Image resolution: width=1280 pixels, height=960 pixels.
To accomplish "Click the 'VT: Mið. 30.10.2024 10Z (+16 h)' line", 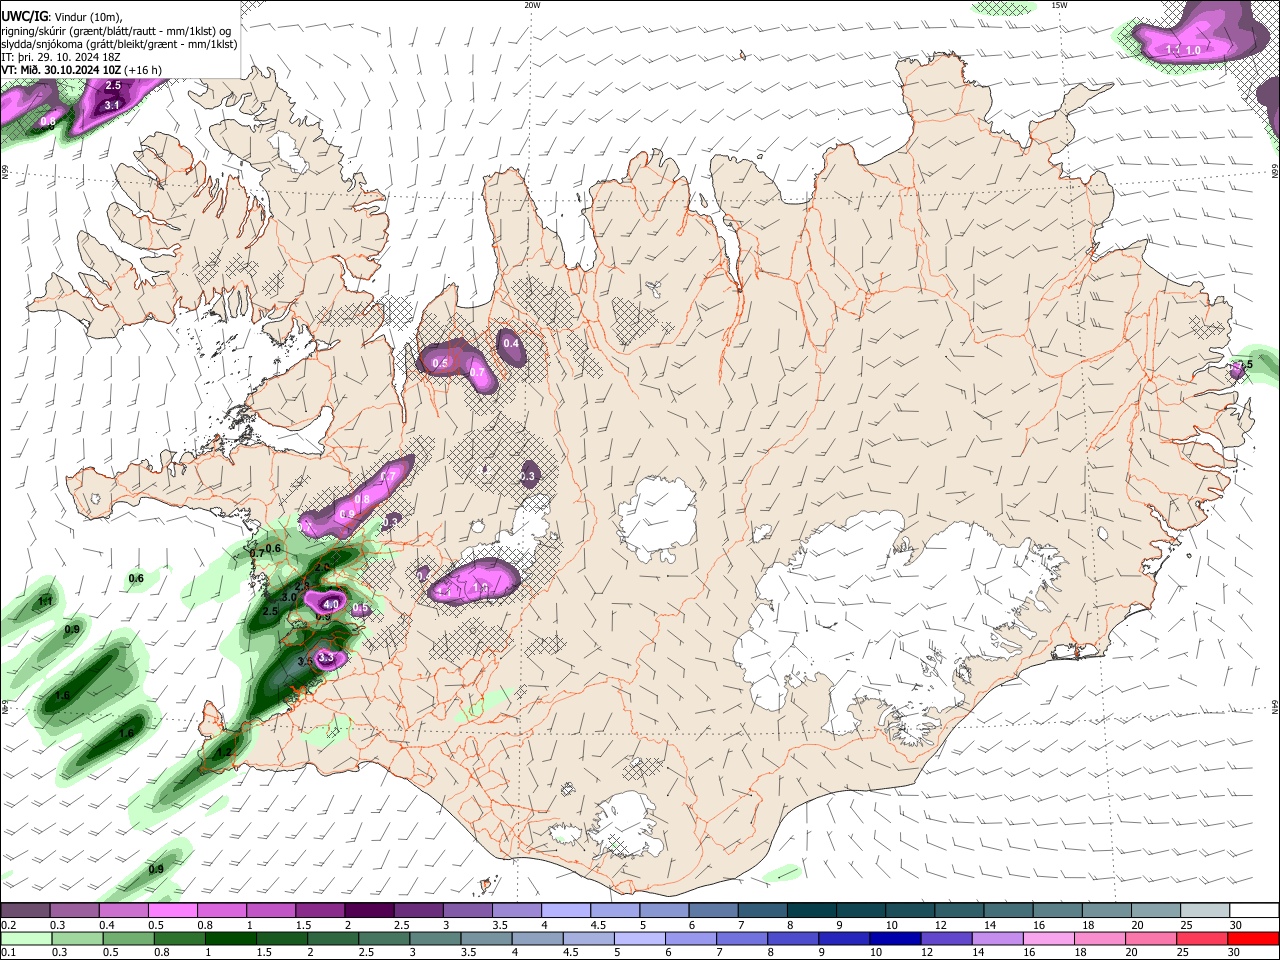I will coord(82,69).
